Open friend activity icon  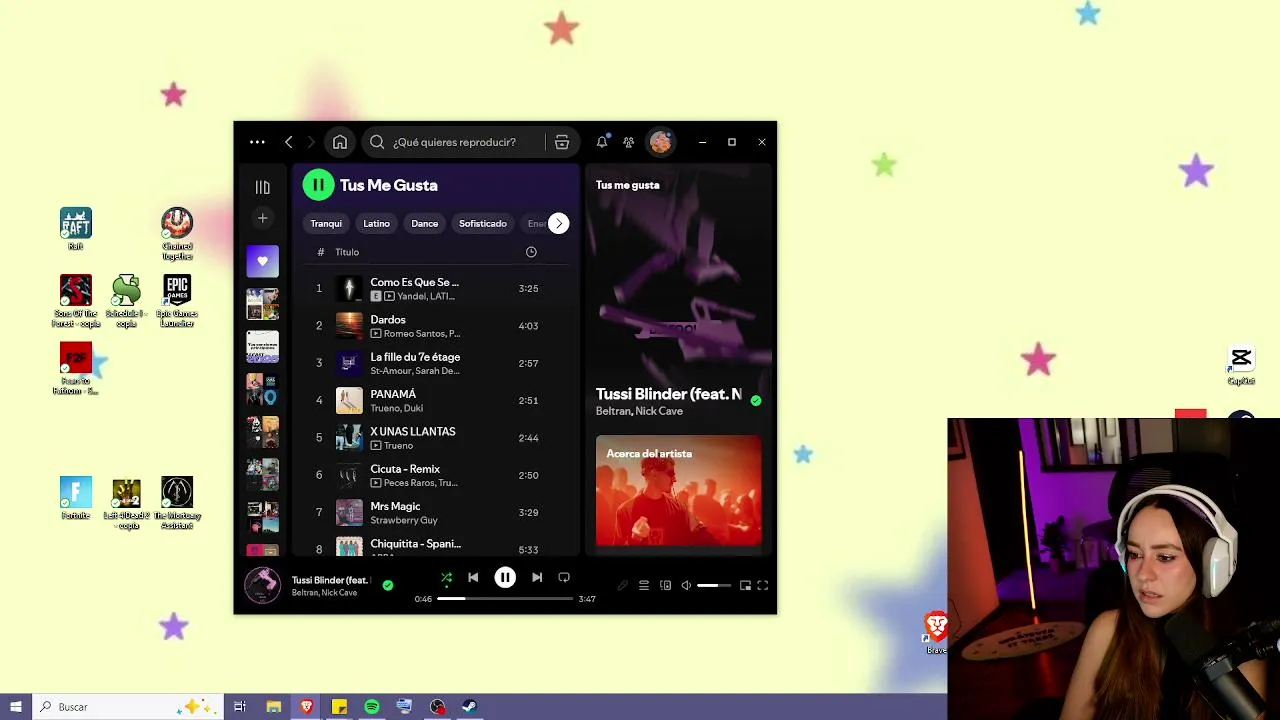point(628,142)
